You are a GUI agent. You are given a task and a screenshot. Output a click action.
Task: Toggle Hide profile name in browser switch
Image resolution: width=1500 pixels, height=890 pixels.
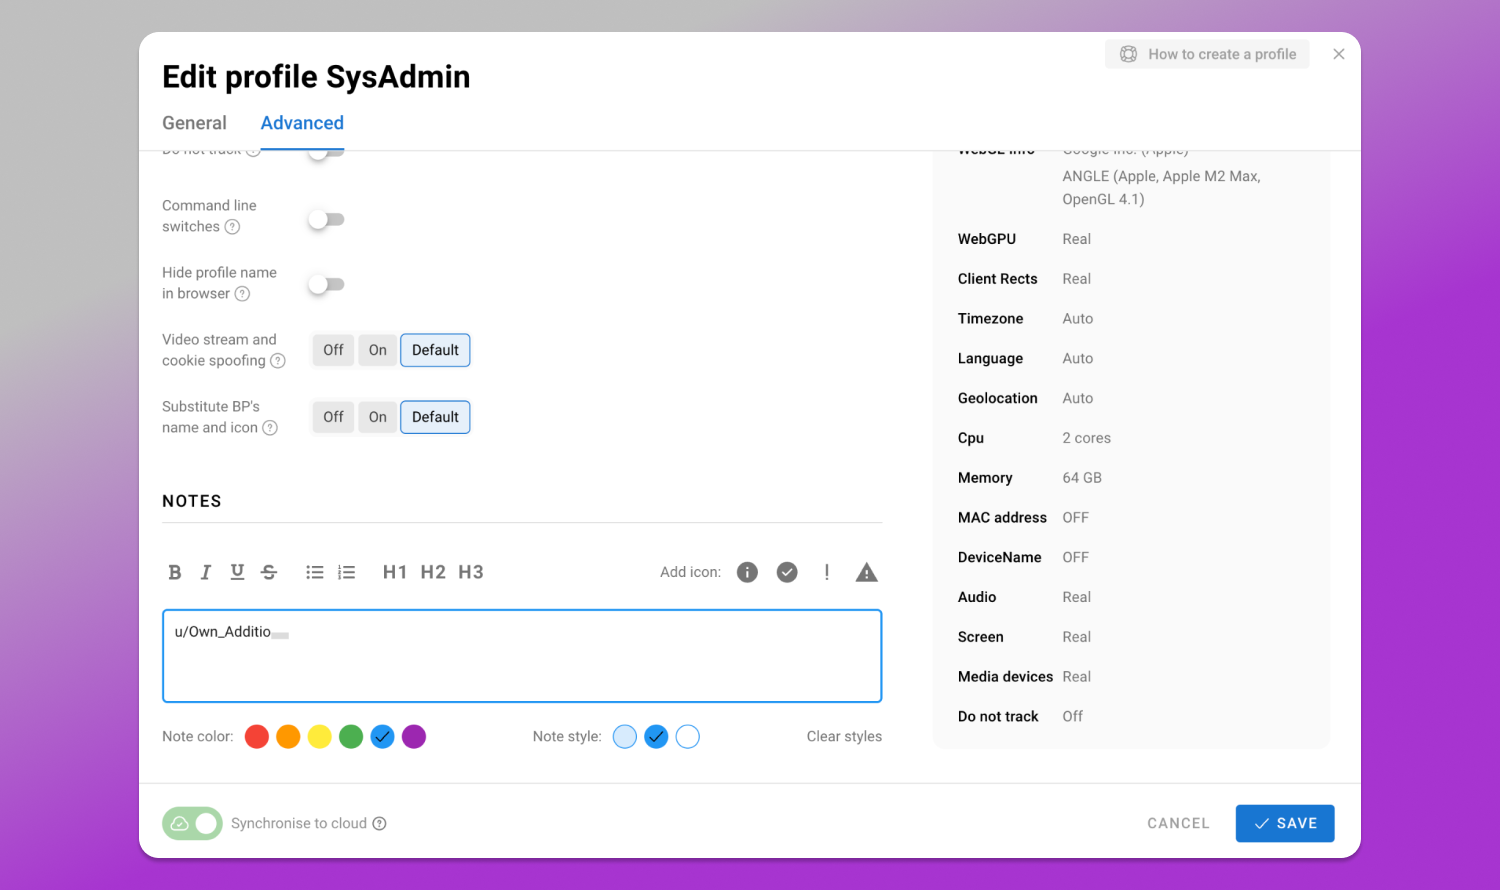[x=326, y=285]
